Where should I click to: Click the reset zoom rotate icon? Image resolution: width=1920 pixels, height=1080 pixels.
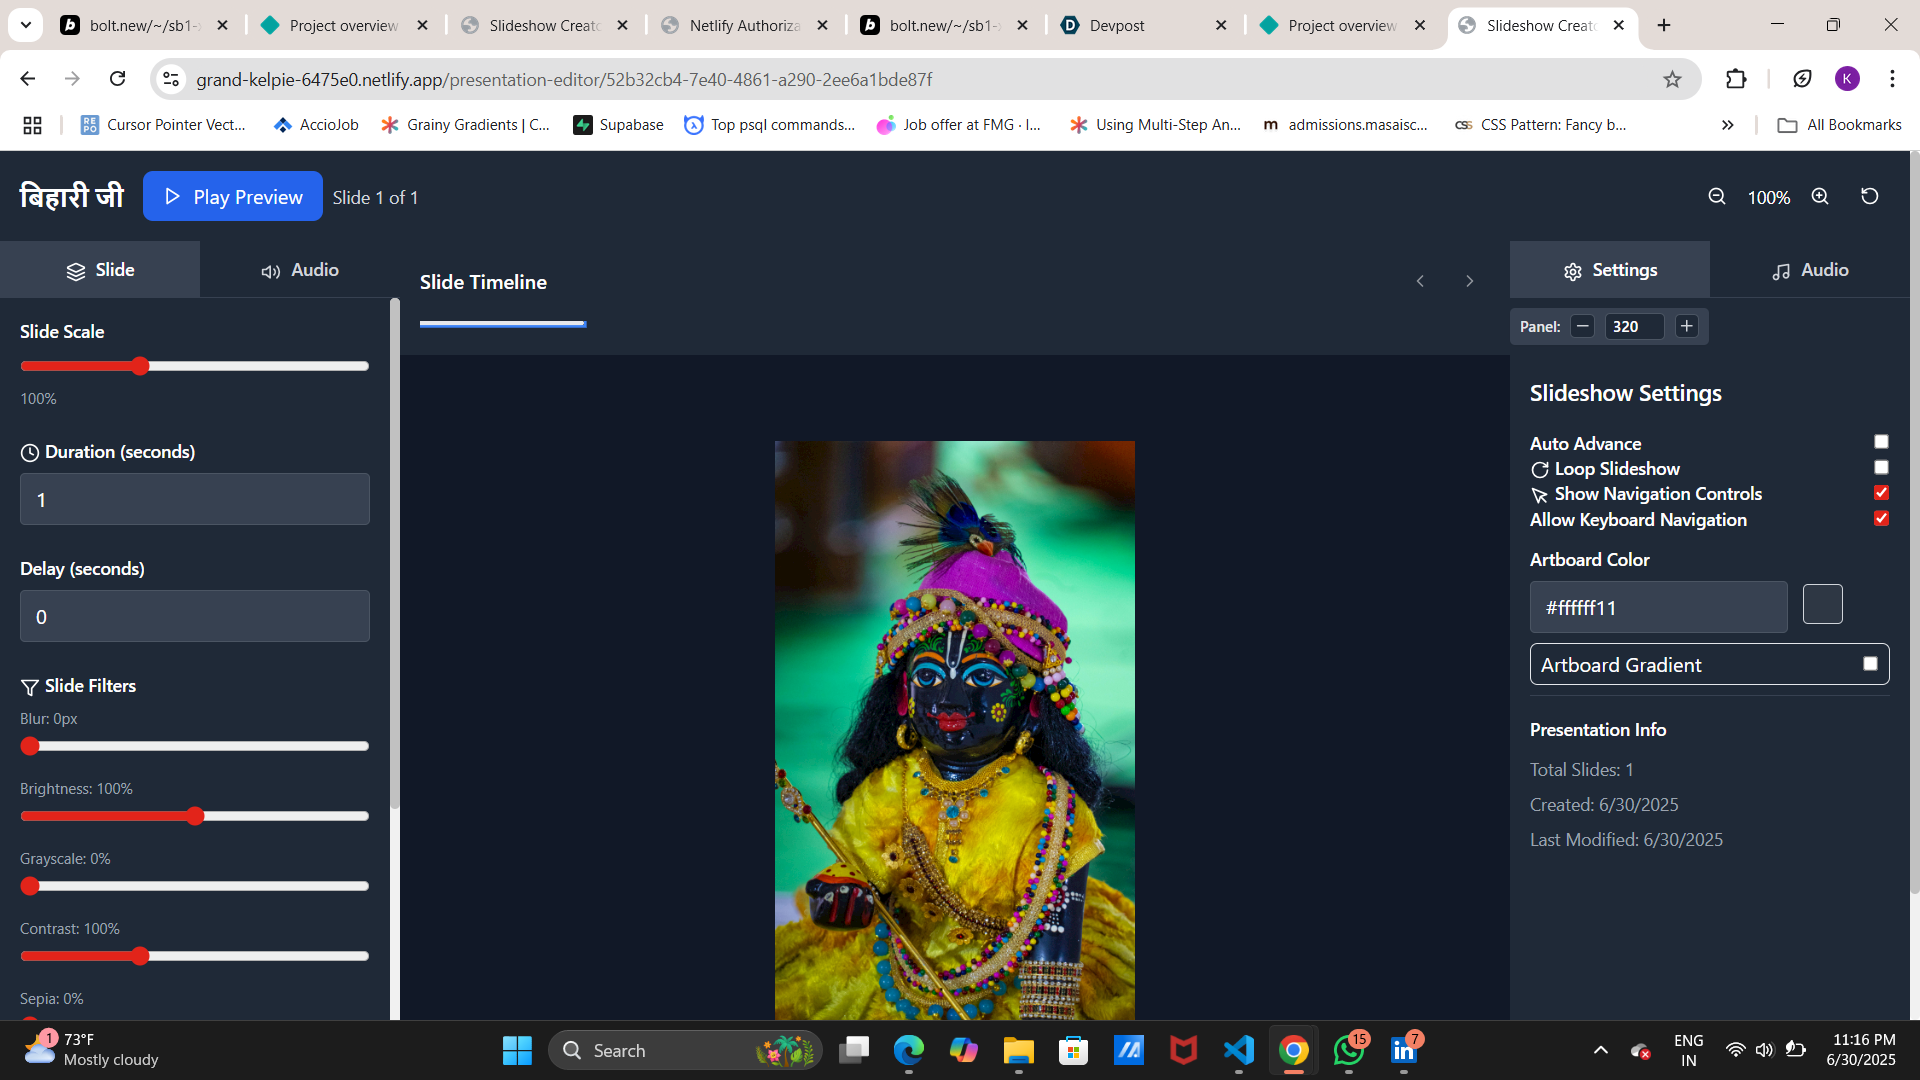click(1869, 196)
